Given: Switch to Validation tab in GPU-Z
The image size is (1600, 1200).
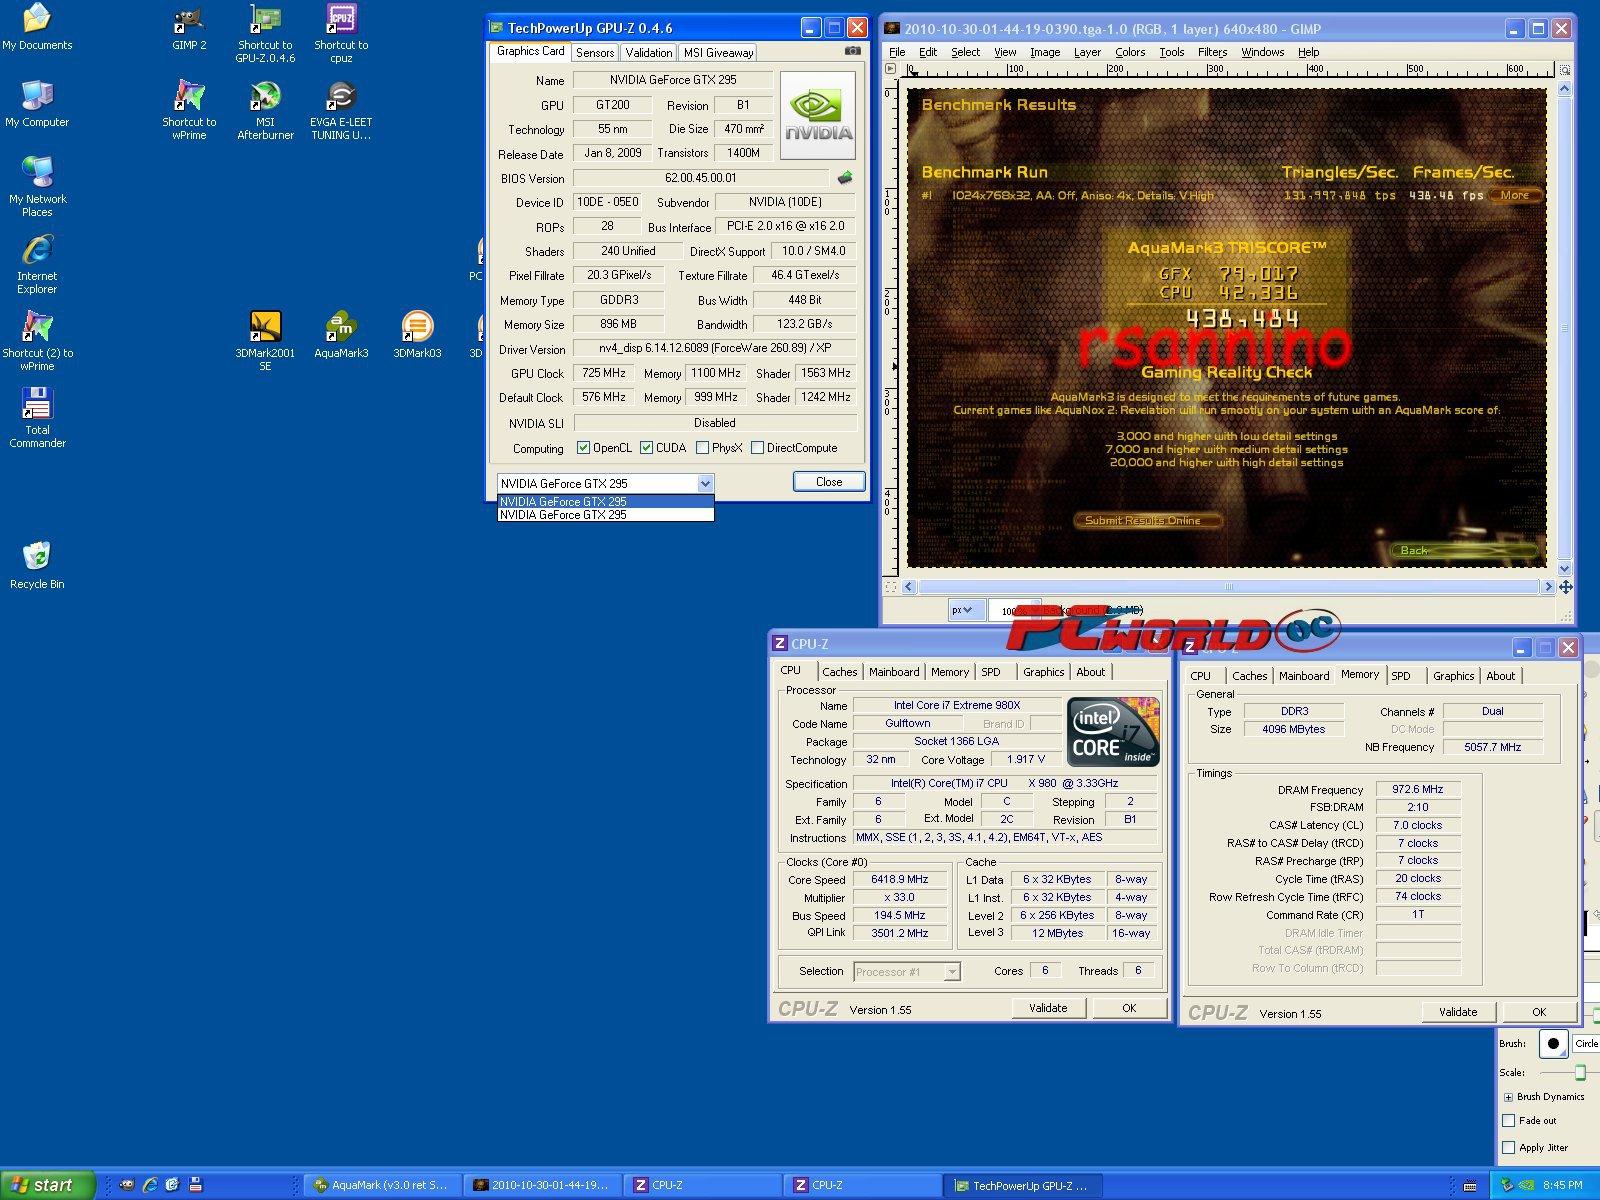Looking at the screenshot, I should 649,53.
